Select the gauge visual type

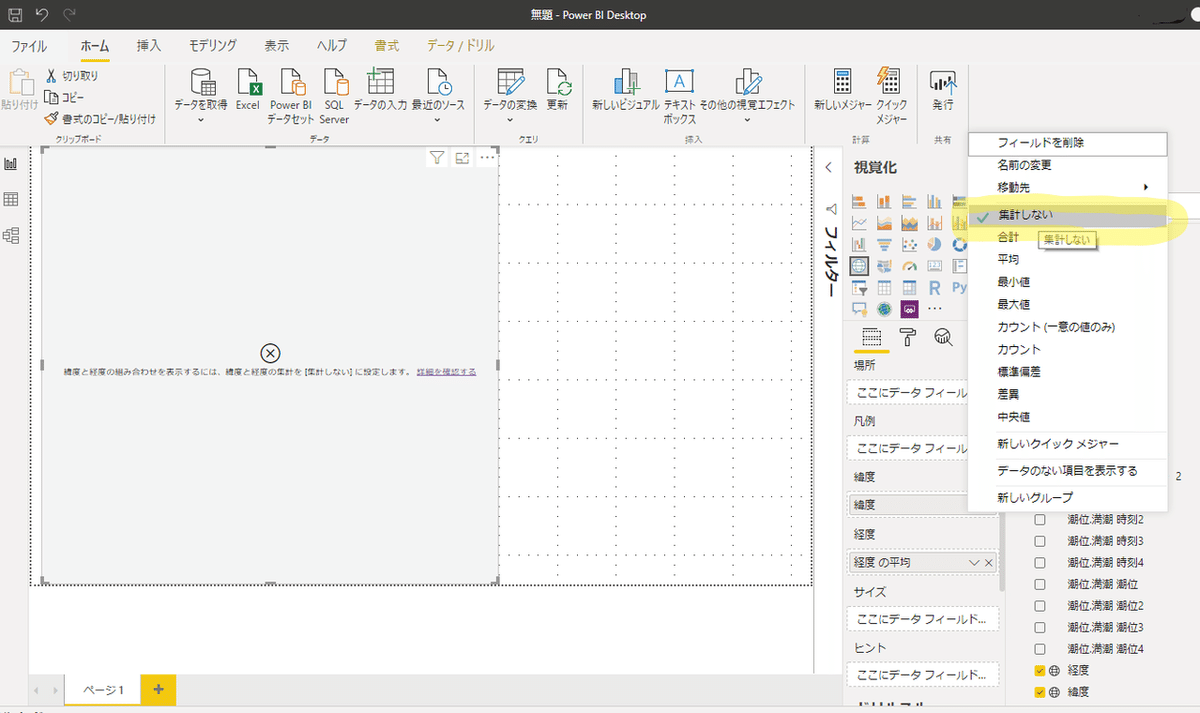pos(909,266)
